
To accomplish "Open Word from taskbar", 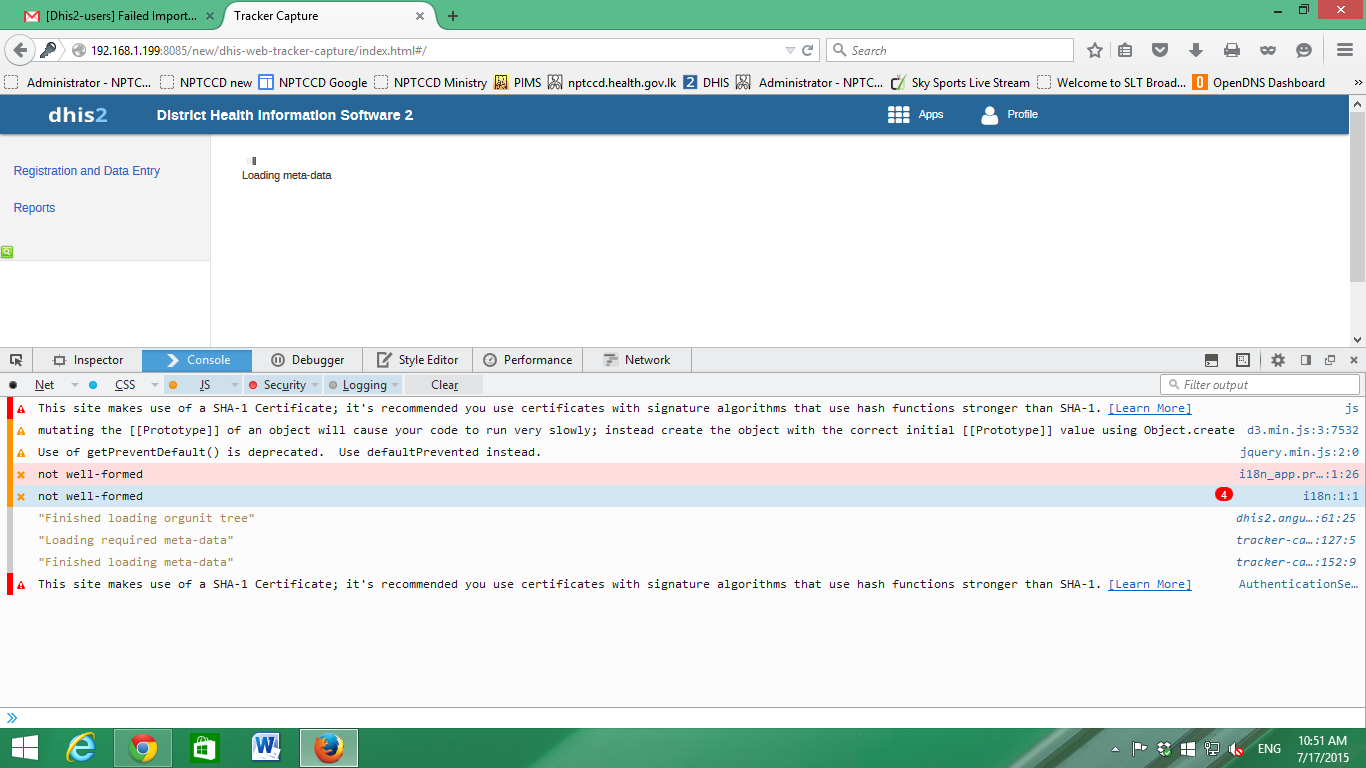I will point(266,748).
